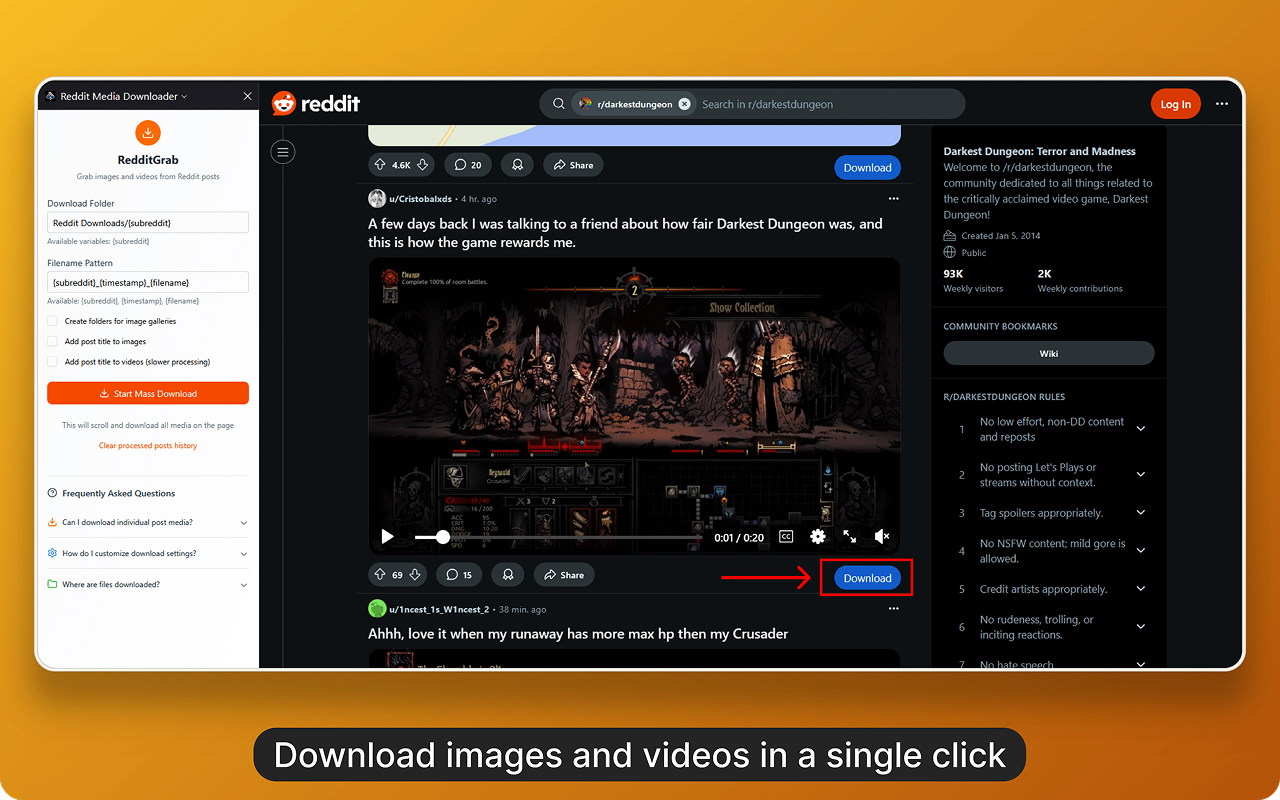Enter fullscreen on the video
The height and width of the screenshot is (800, 1280).
point(850,537)
